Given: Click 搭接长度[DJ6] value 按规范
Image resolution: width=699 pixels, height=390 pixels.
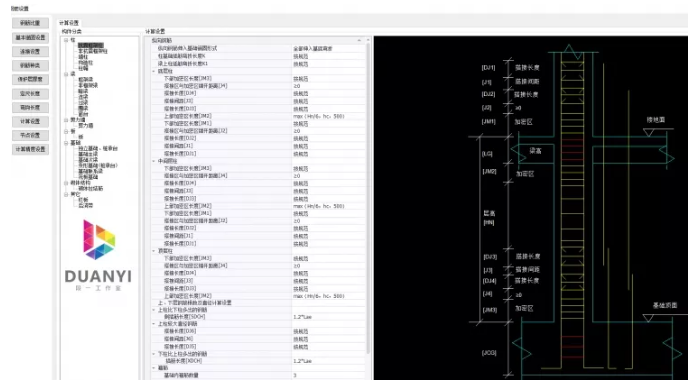Looking at the screenshot, I should pos(328,332).
